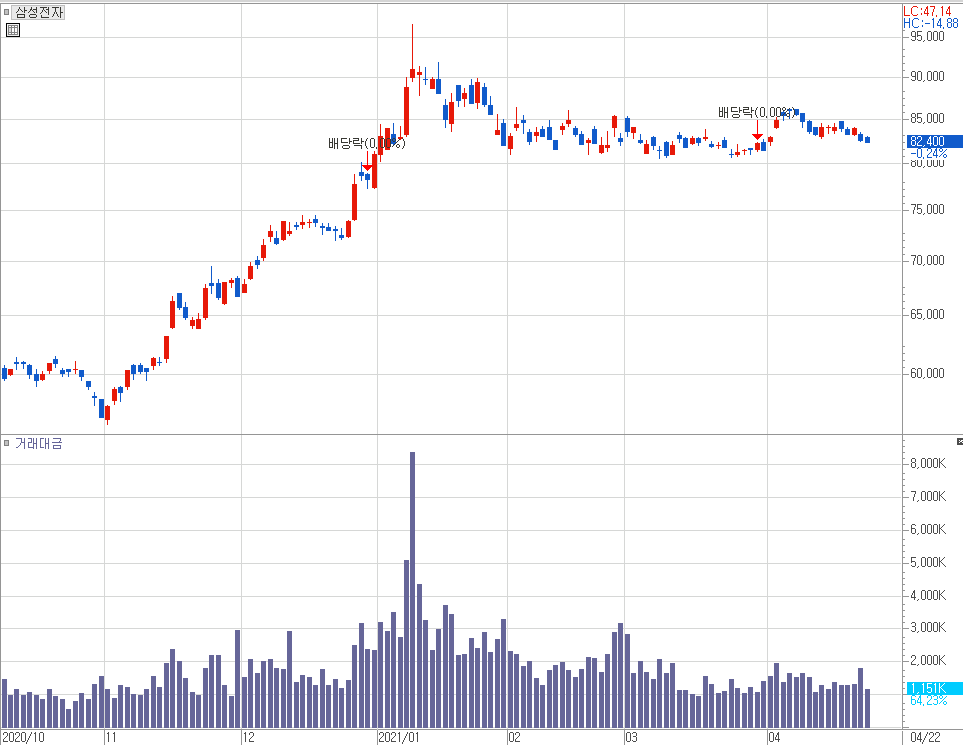Click the 2021/01 date axis label
This screenshot has width=963, height=745.
coord(398,738)
